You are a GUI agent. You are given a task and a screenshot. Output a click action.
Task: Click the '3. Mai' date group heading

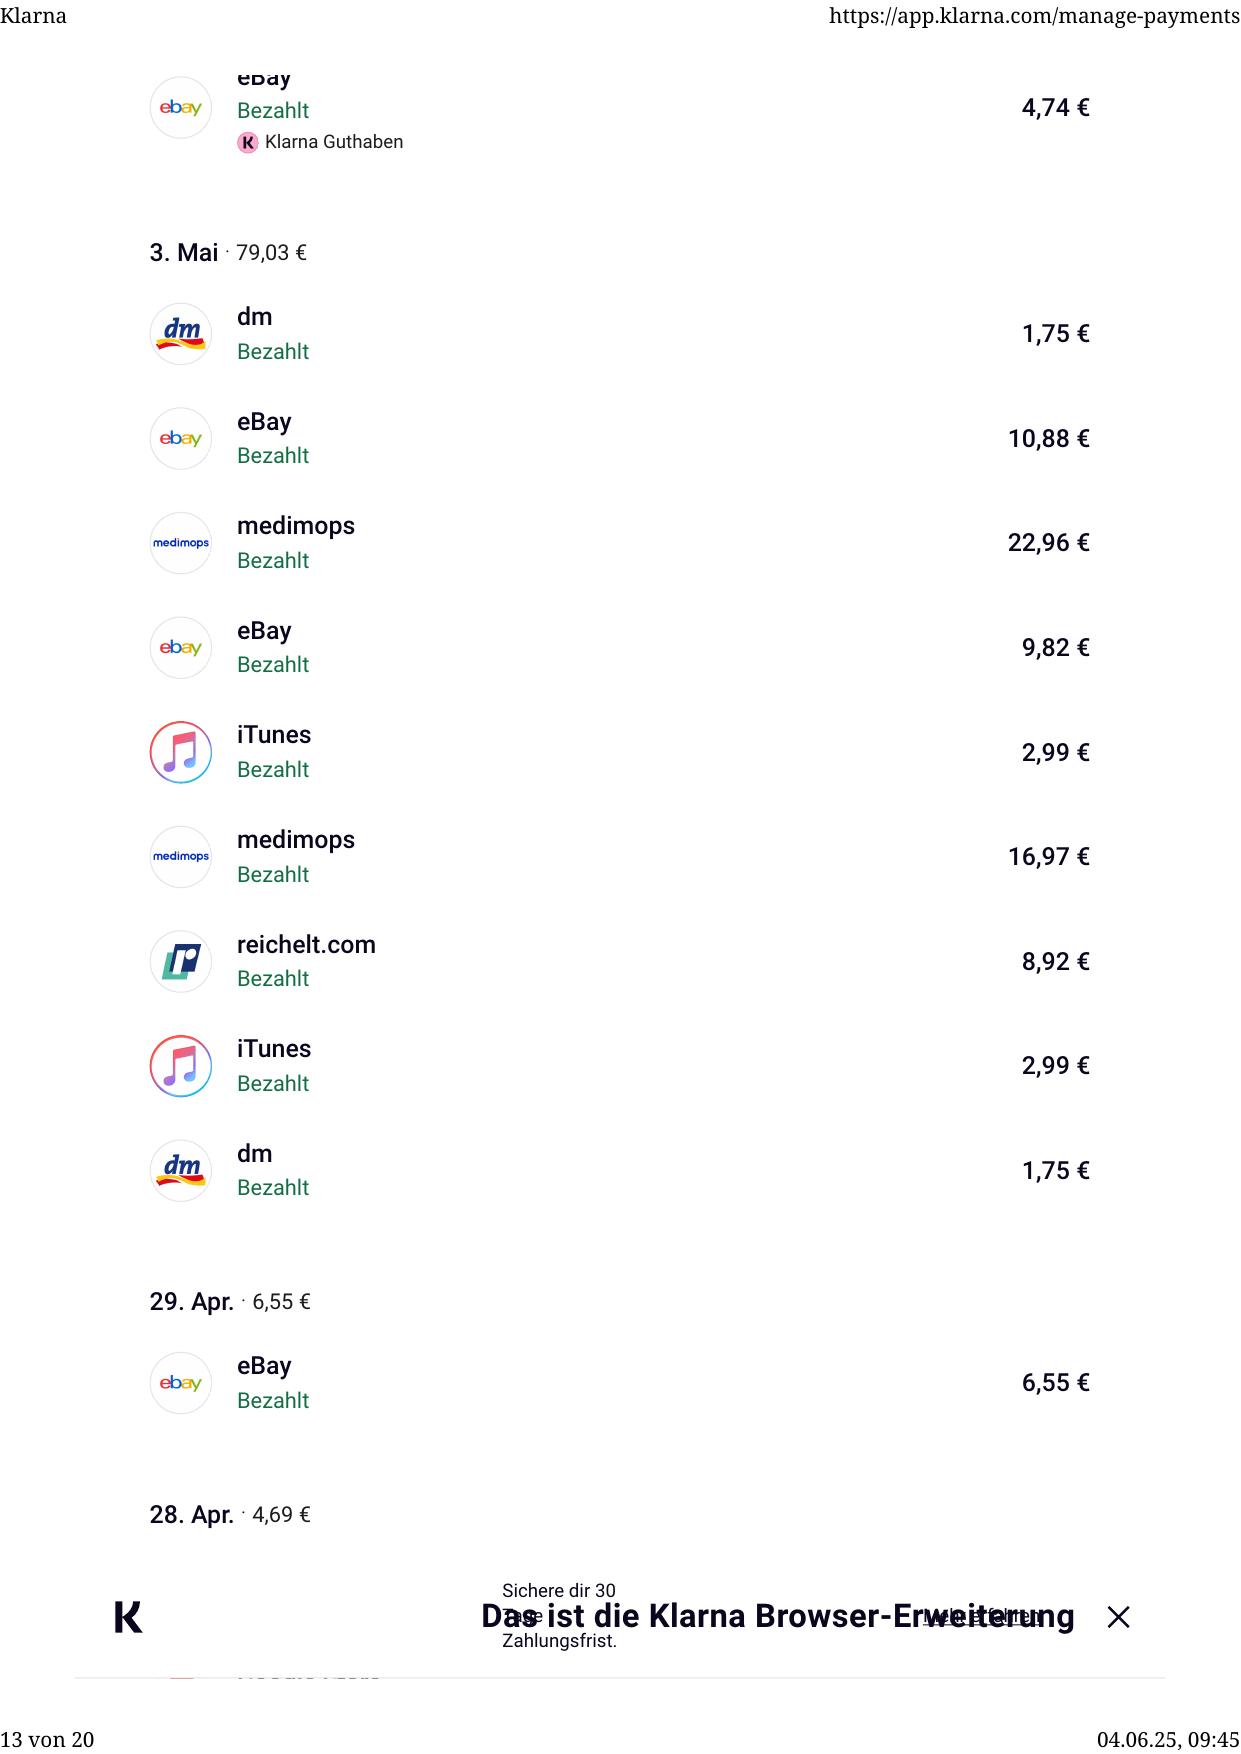pos(184,253)
